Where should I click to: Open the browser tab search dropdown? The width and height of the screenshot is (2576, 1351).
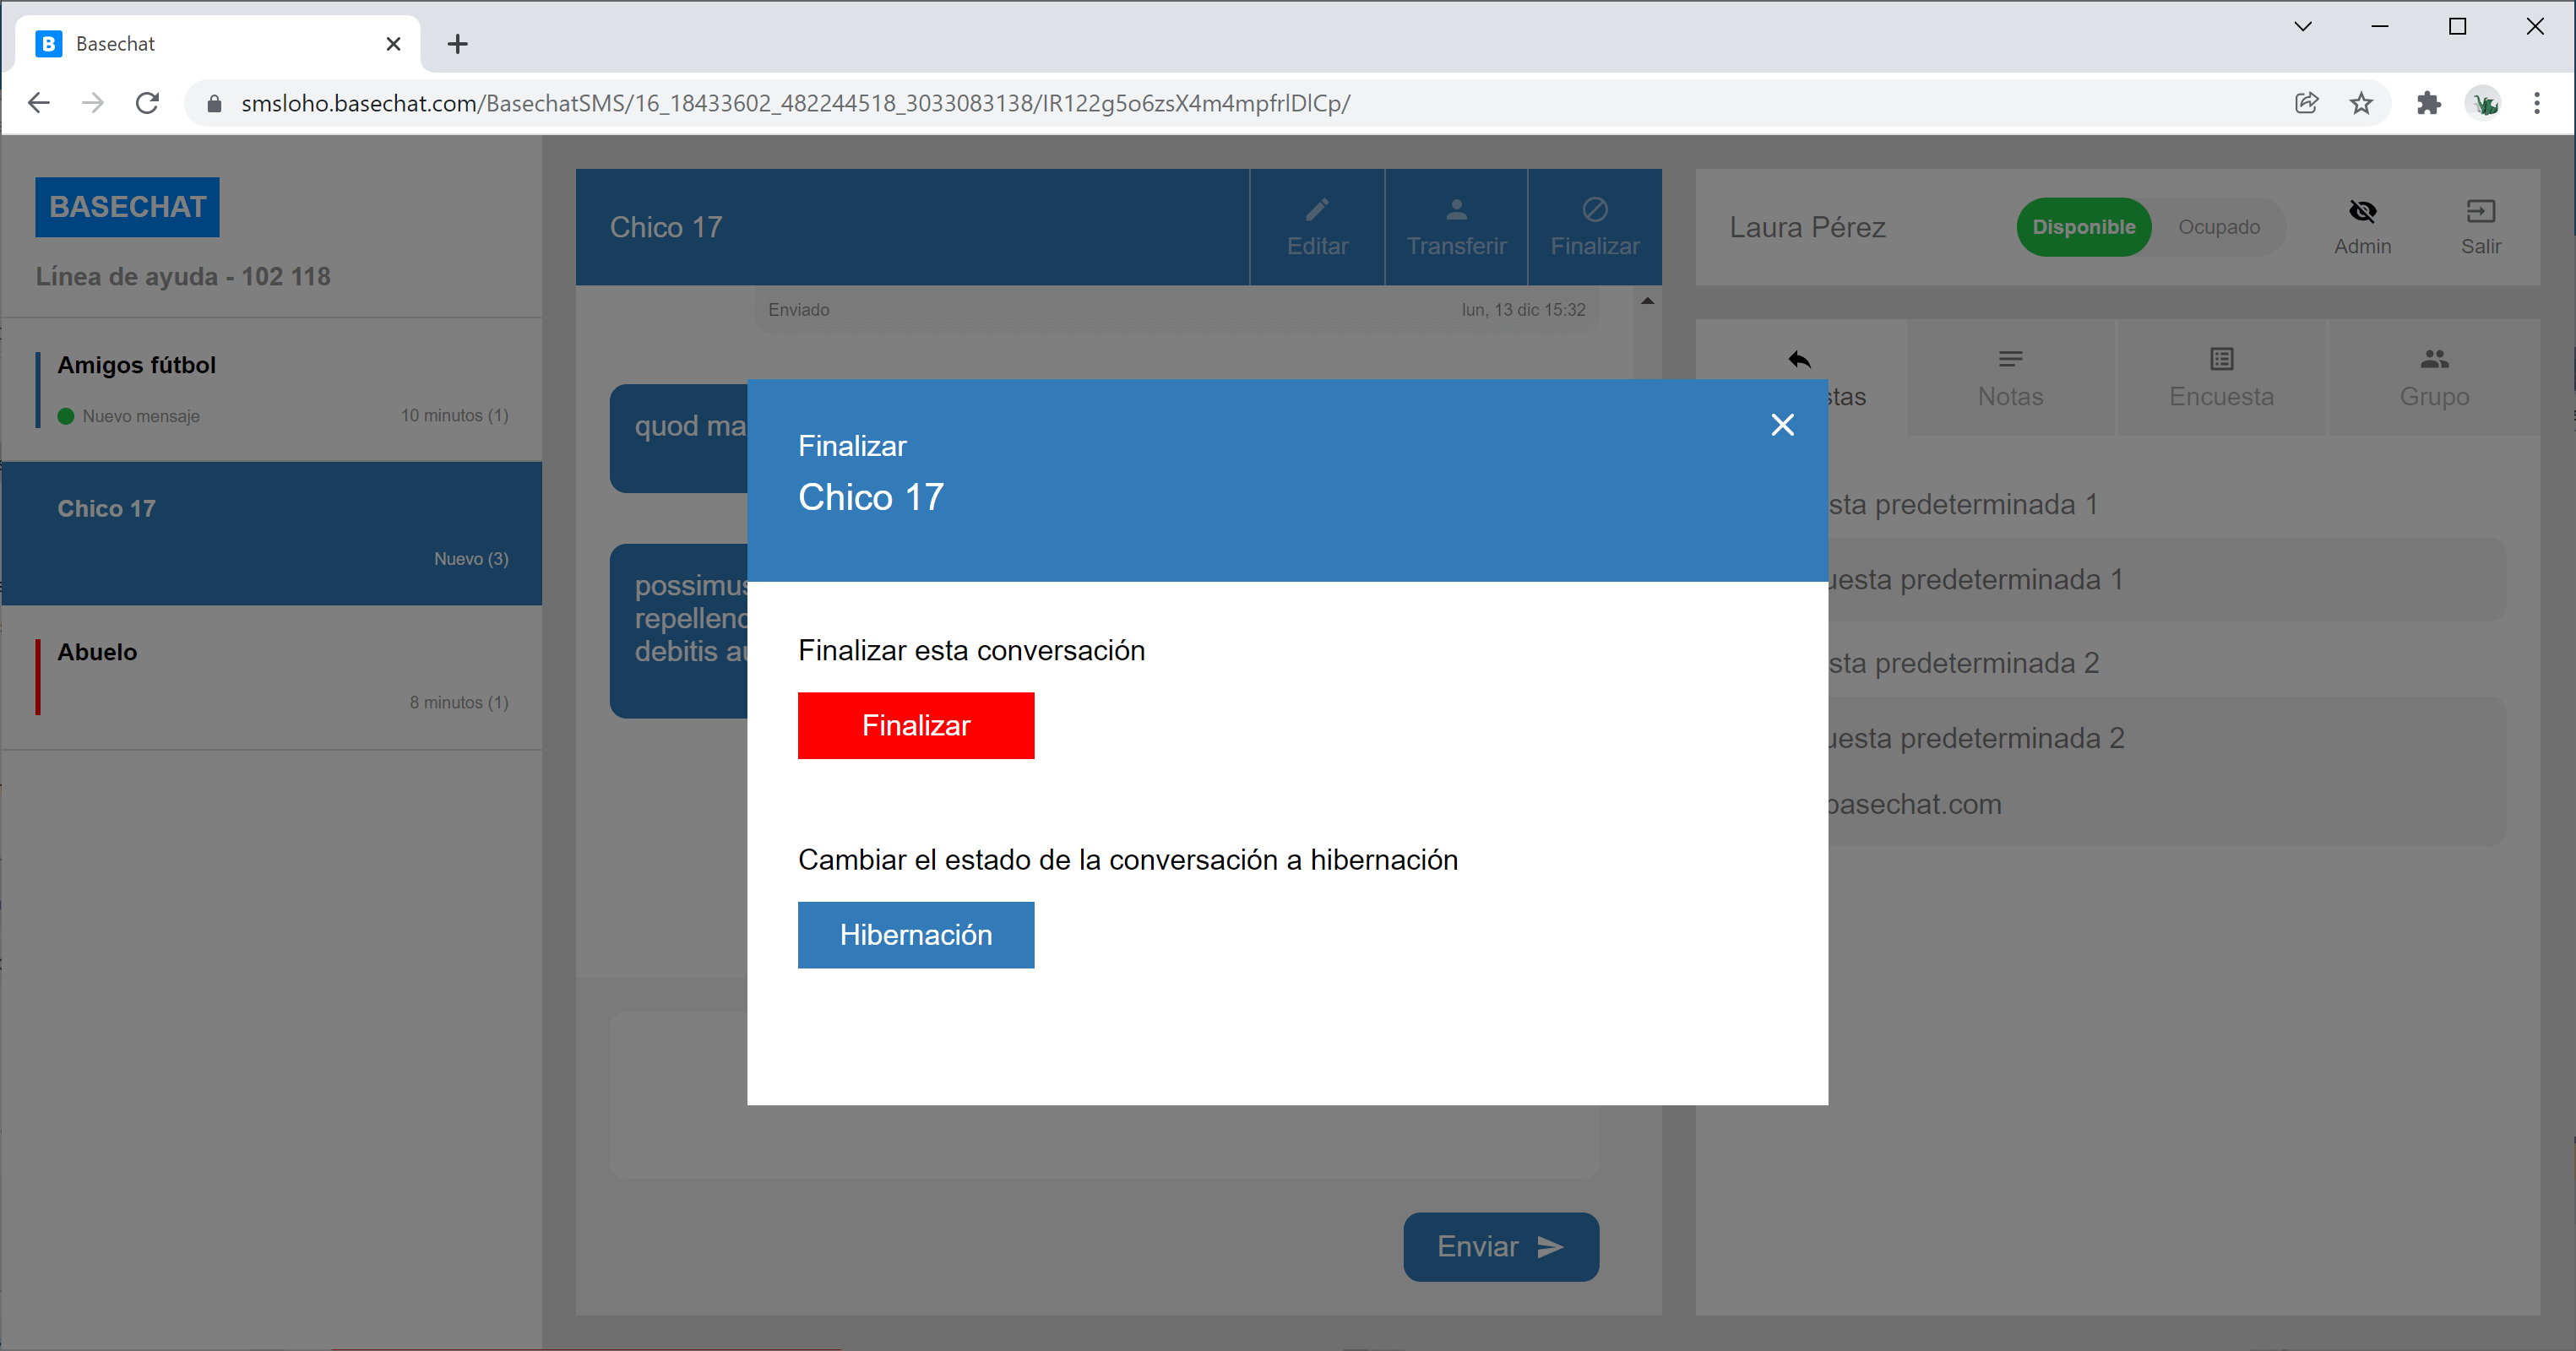point(2302,27)
